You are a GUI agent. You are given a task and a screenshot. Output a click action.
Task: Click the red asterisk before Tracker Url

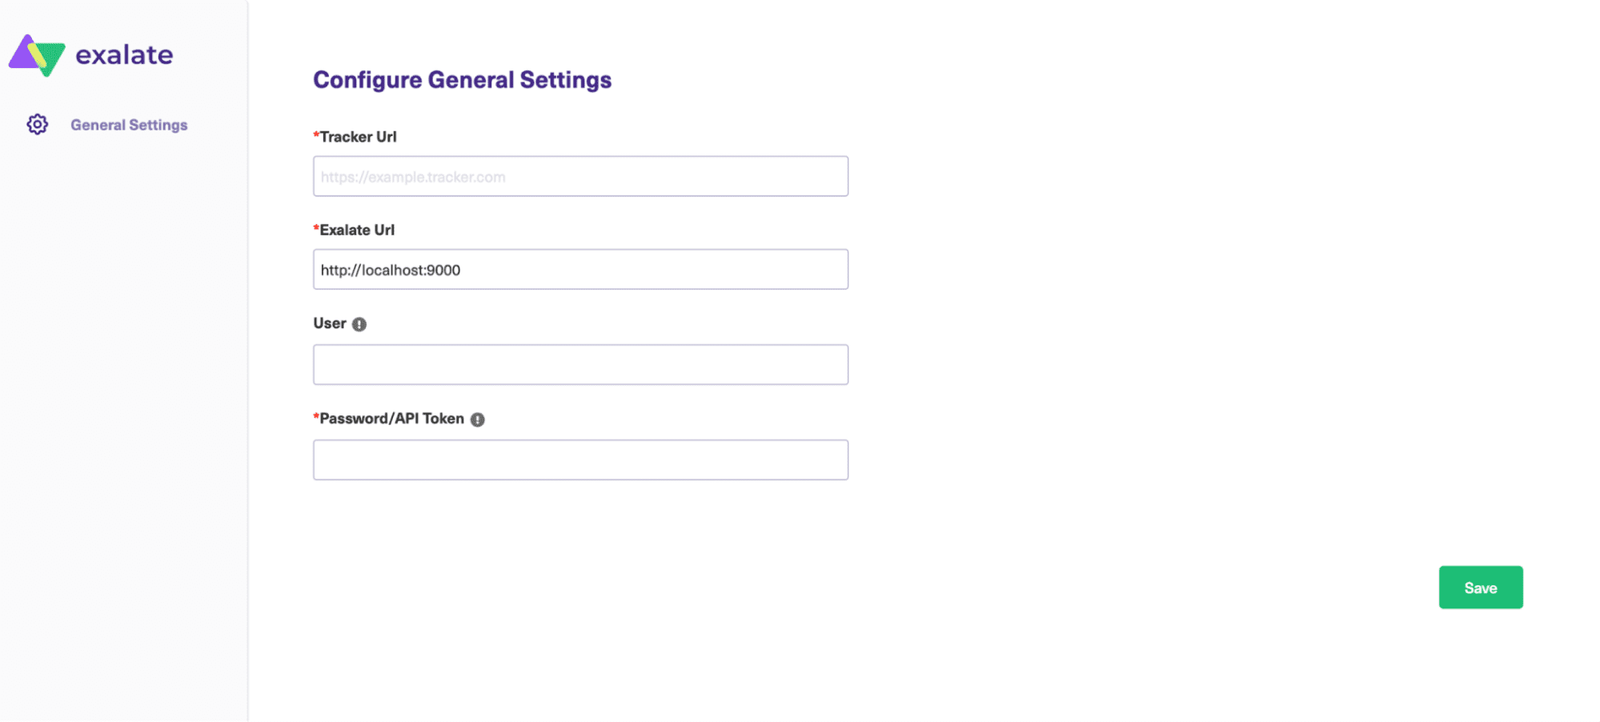(x=316, y=135)
